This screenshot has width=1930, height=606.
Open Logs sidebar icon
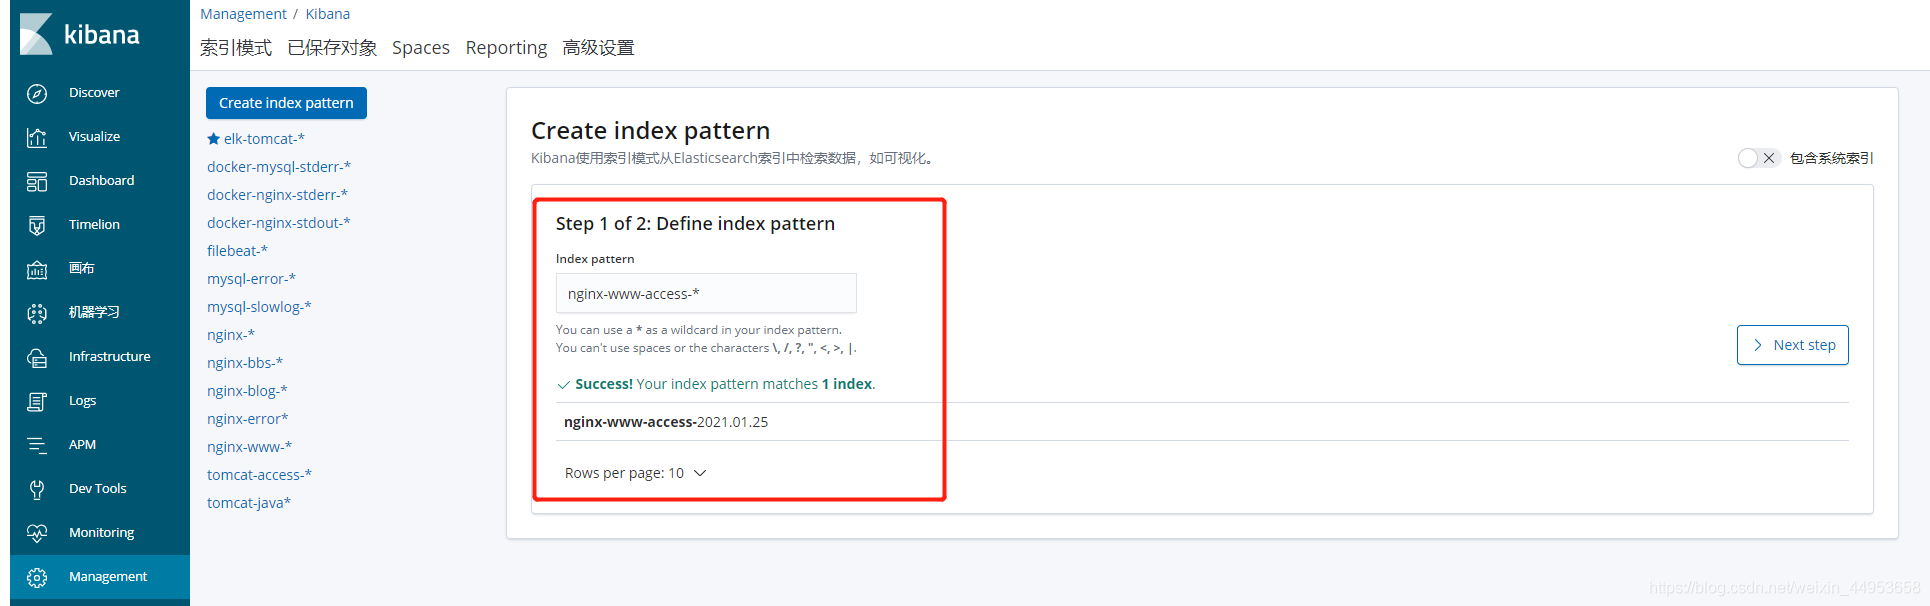coord(37,401)
